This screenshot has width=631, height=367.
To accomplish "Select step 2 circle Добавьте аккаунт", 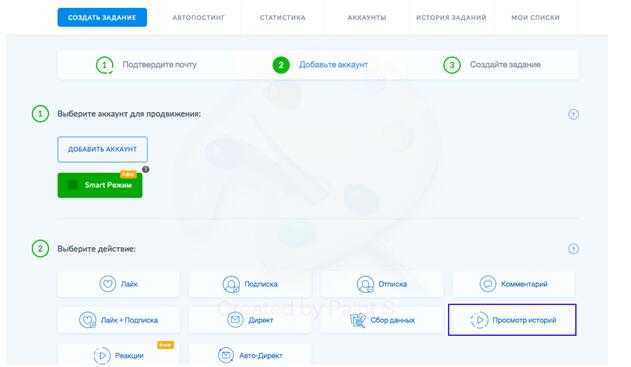I will click(x=281, y=65).
